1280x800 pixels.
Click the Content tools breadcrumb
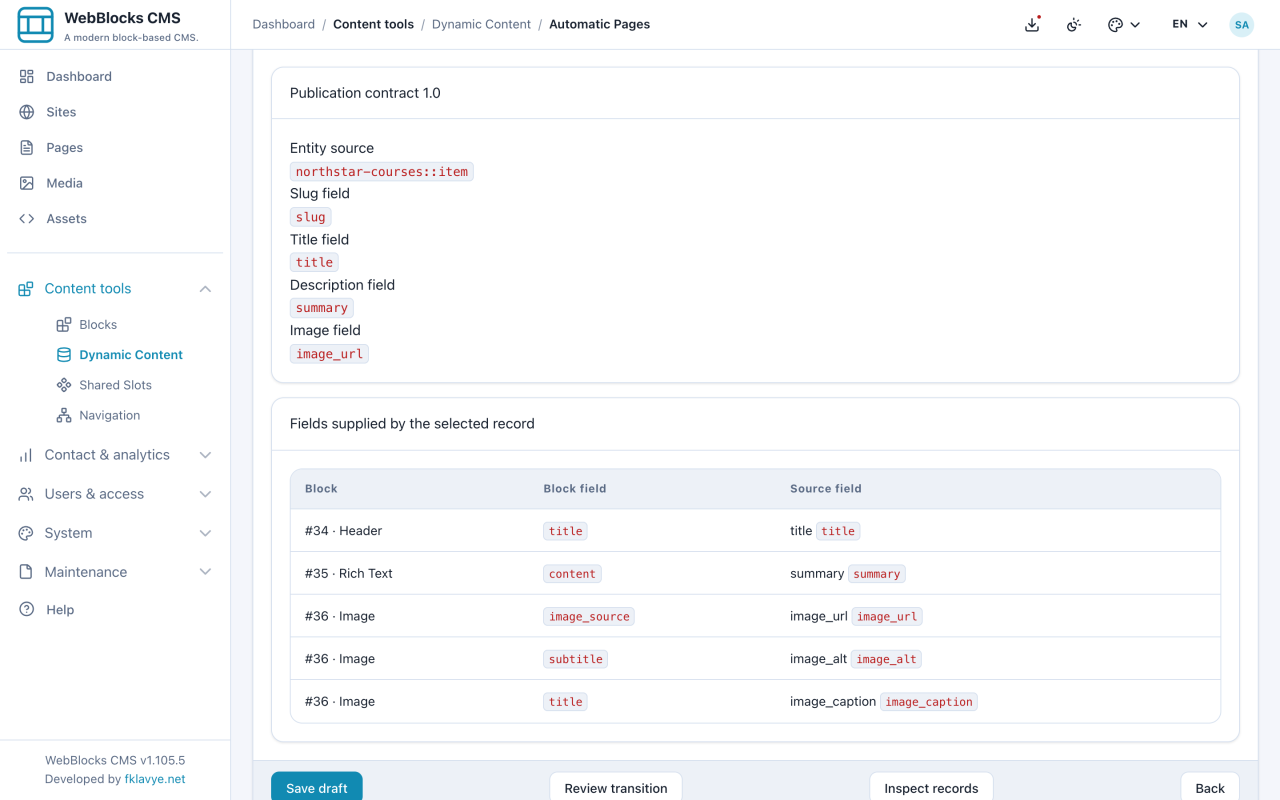(x=373, y=24)
